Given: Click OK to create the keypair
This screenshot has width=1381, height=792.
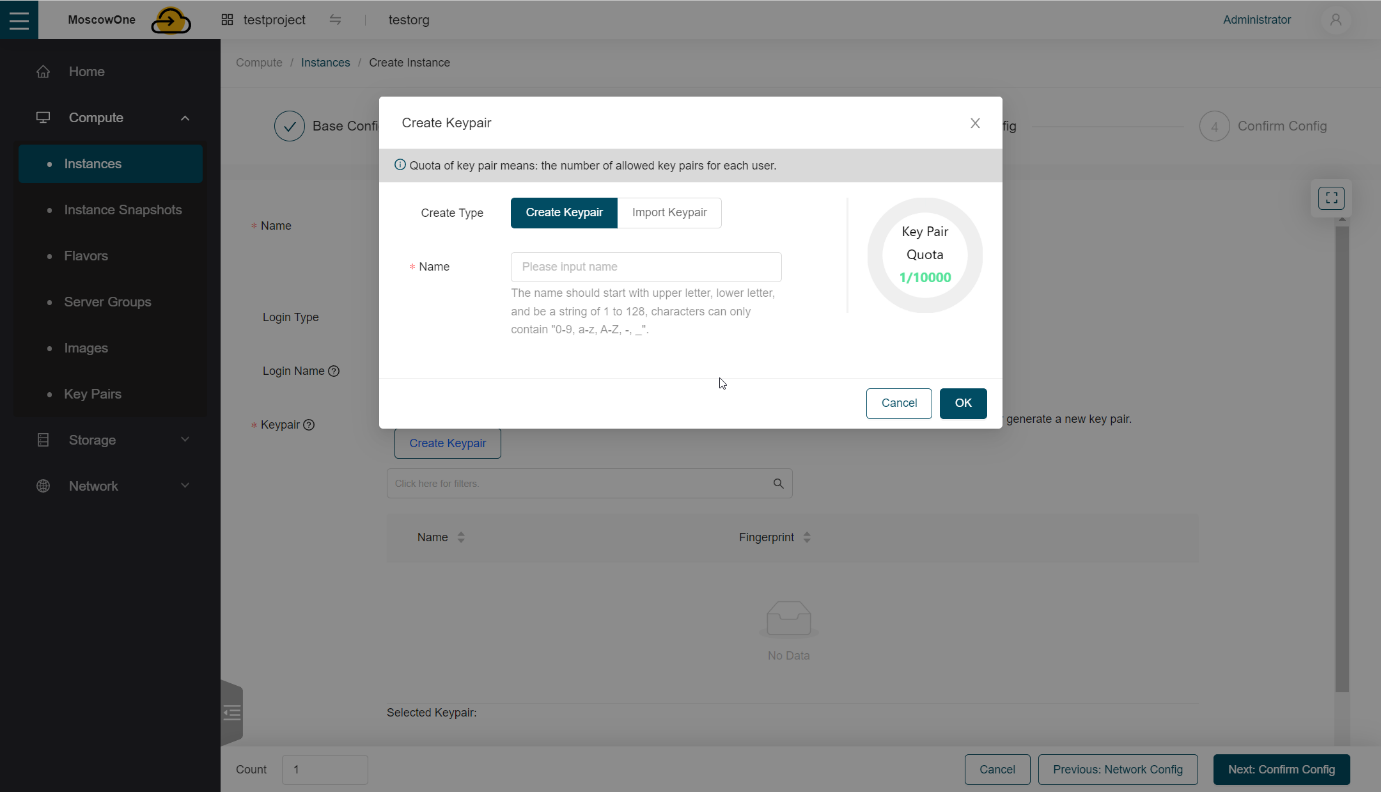Looking at the screenshot, I should pyautogui.click(x=962, y=403).
